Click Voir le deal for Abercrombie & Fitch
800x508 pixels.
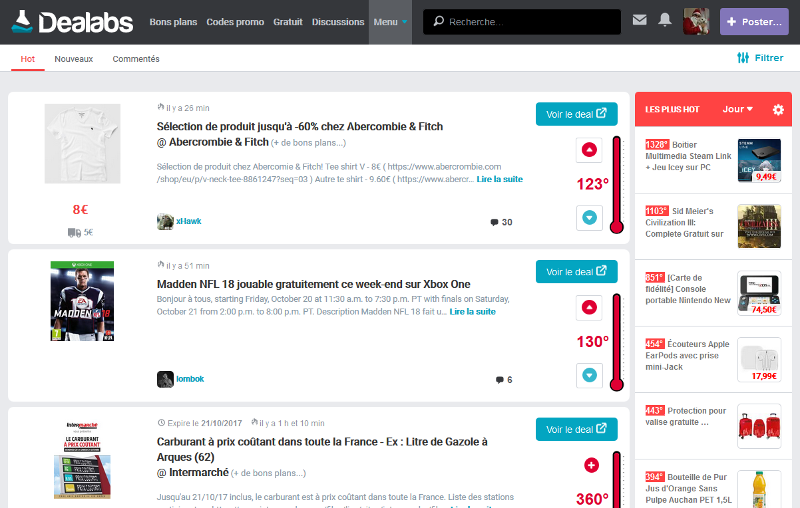(577, 114)
